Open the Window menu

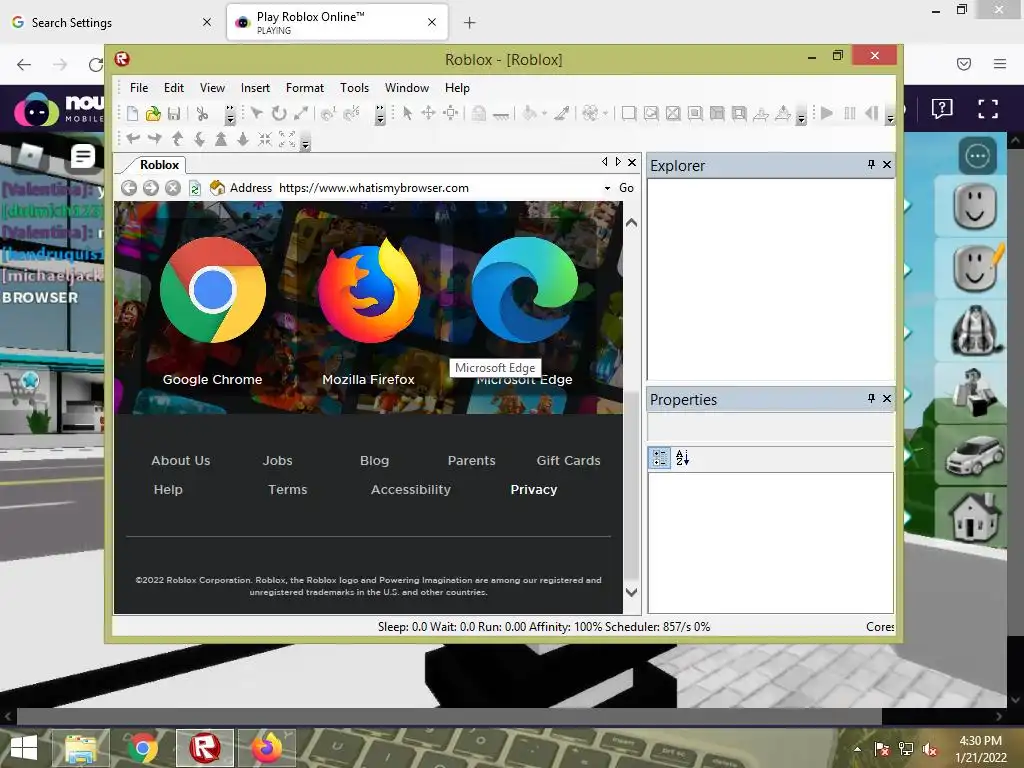(406, 88)
